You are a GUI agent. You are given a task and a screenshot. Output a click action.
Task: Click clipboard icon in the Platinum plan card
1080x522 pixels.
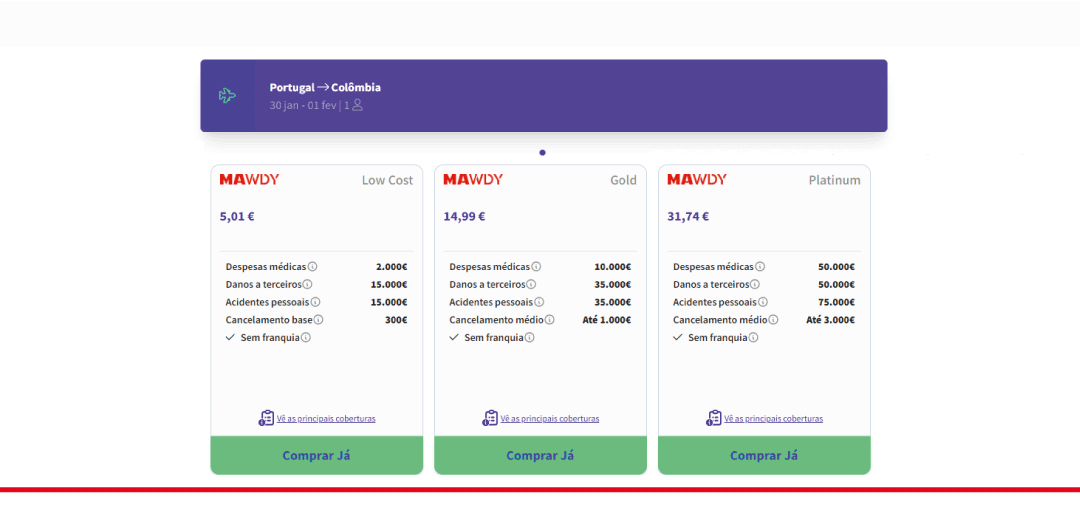tap(714, 418)
